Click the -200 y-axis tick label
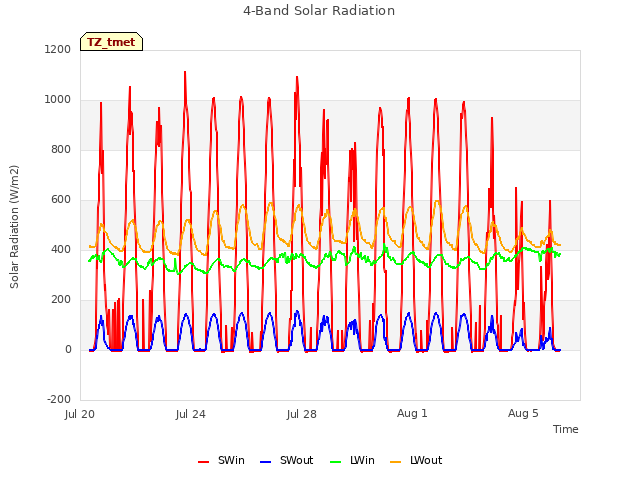Image resolution: width=640 pixels, height=480 pixels. pyautogui.click(x=59, y=399)
